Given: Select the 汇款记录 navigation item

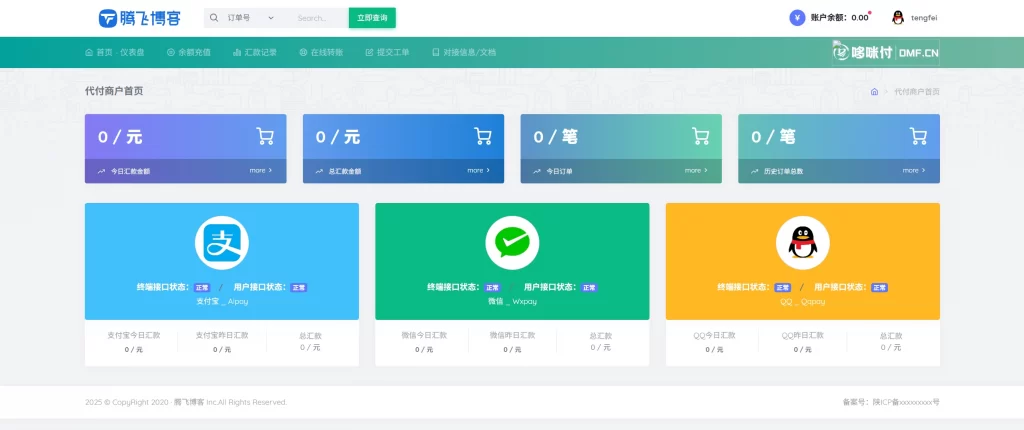Looking at the screenshot, I should click(254, 52).
